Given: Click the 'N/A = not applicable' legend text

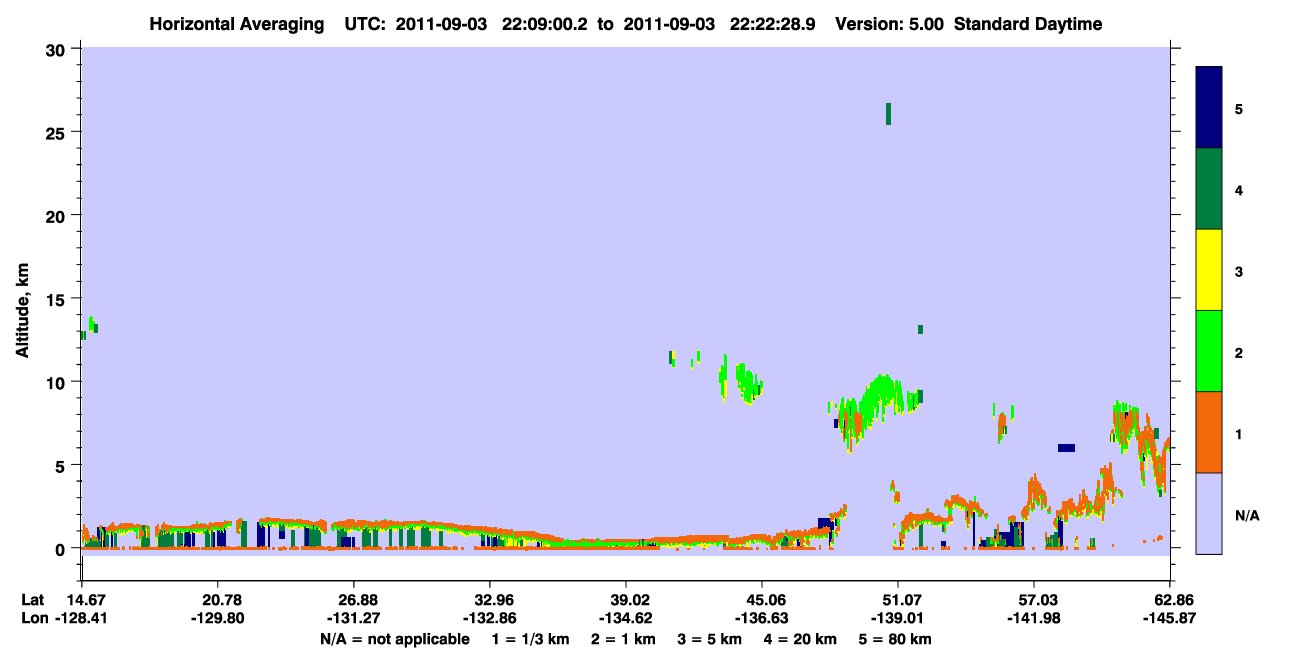Looking at the screenshot, I should tap(395, 639).
